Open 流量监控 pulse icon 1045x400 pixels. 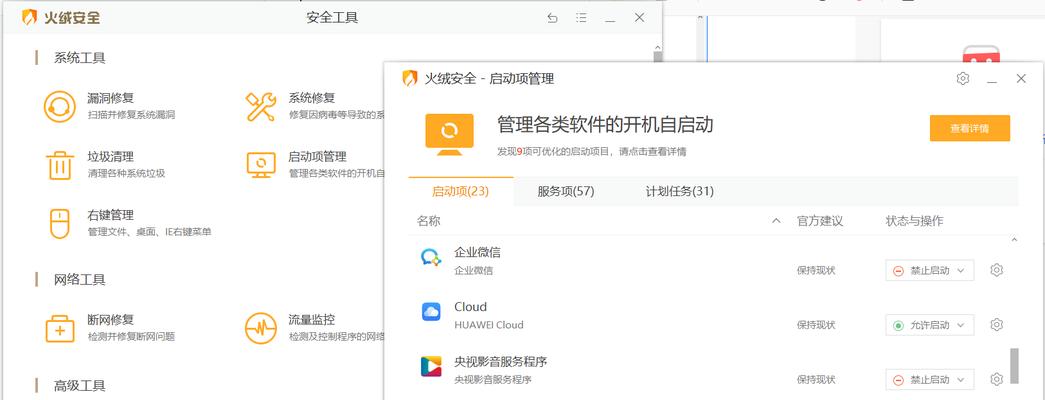pos(261,328)
